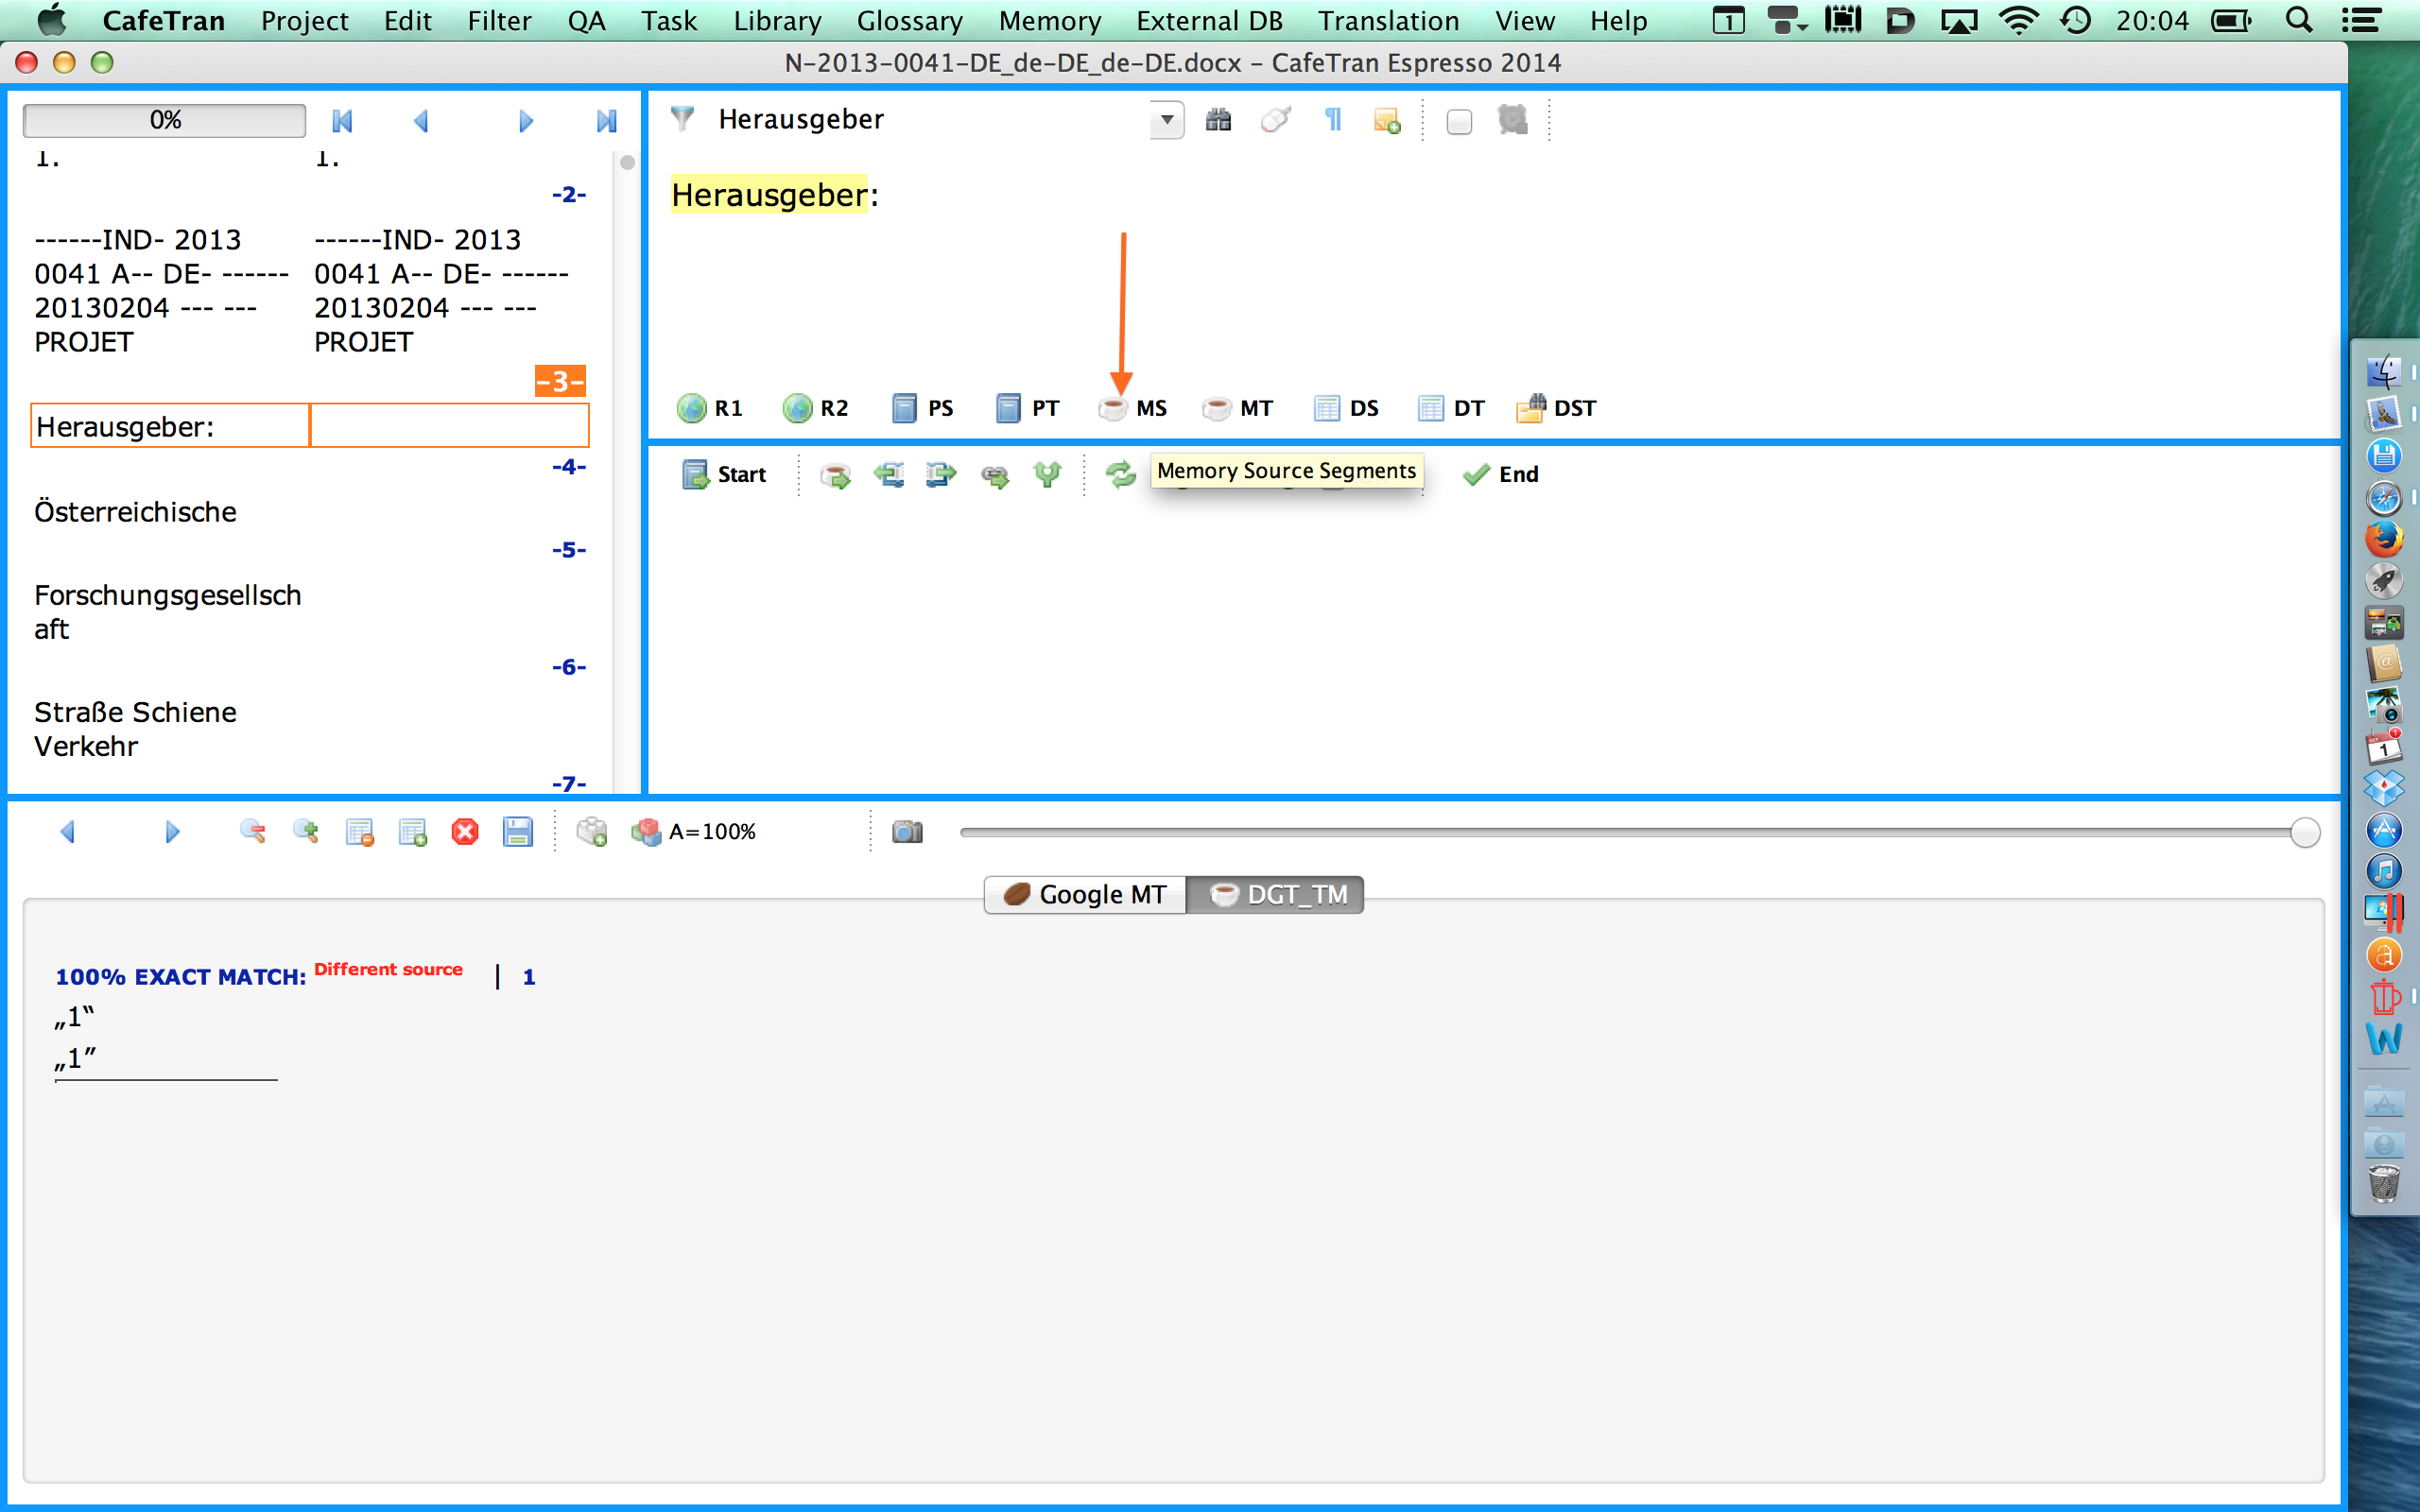Click the binoculars search icon

pyautogui.click(x=1217, y=120)
